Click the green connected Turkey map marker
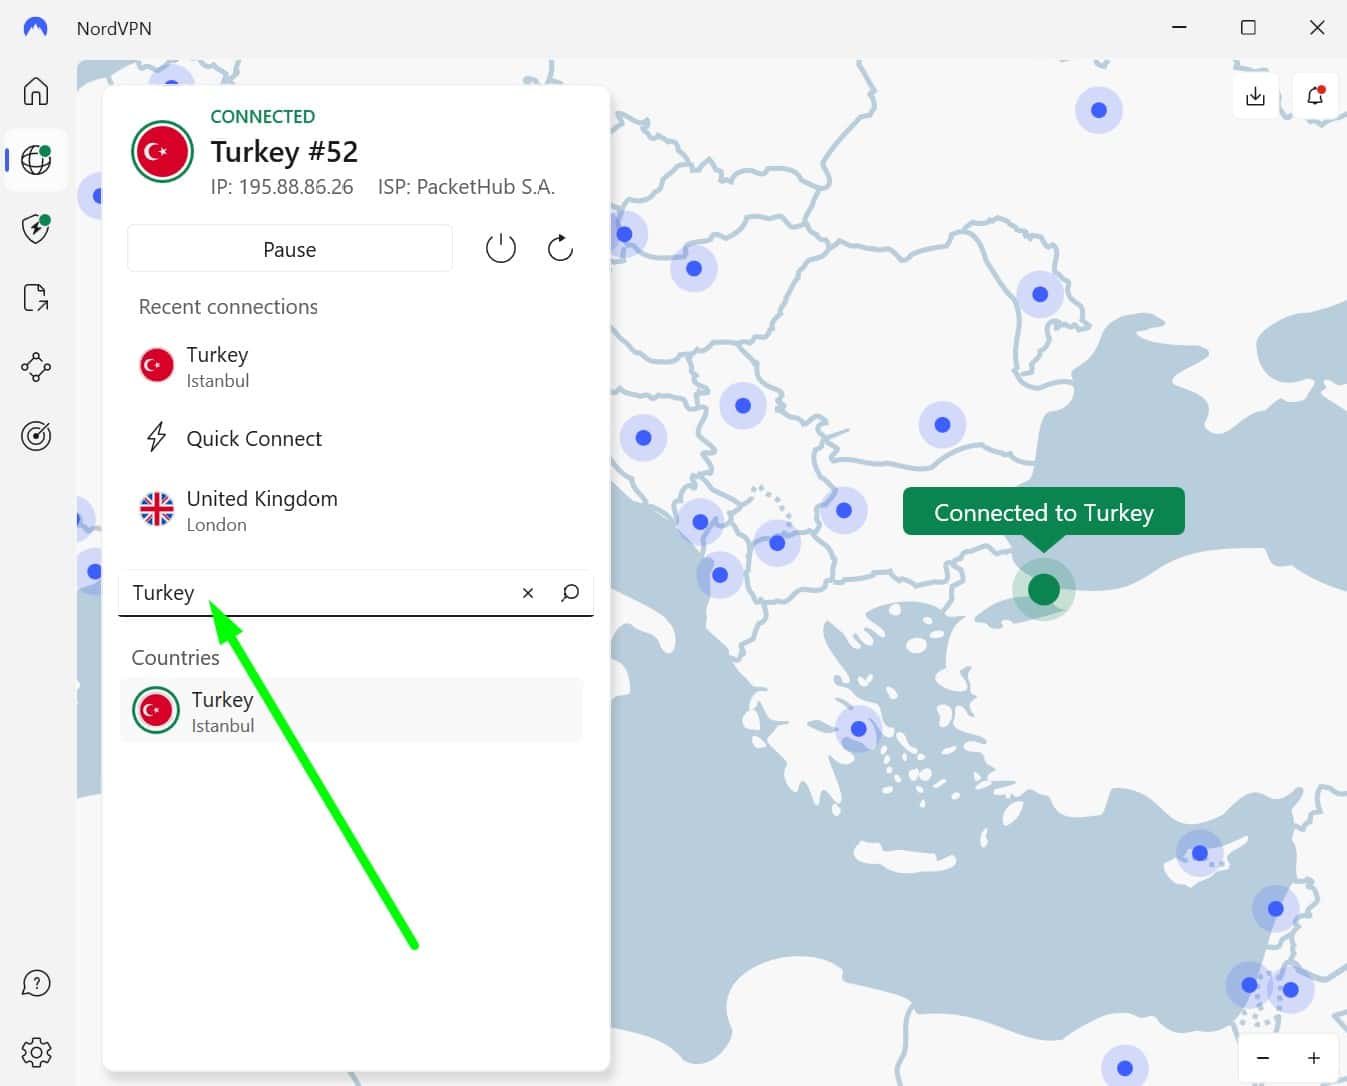This screenshot has height=1086, width=1347. [1044, 589]
